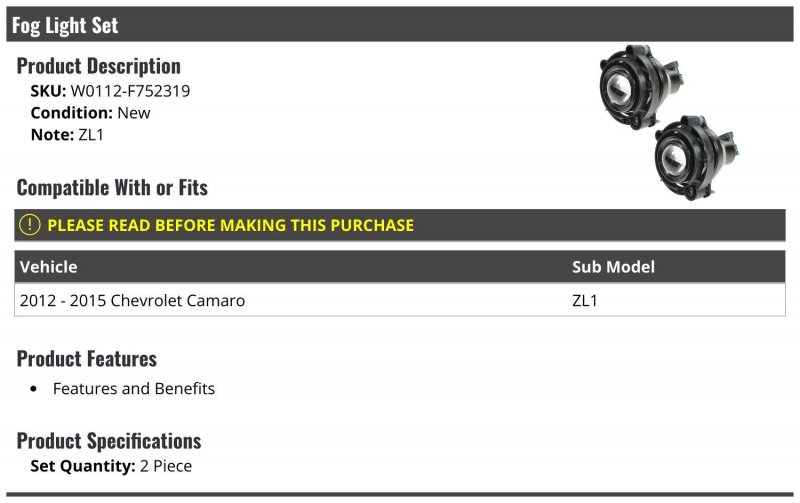Click the Fog Light Set header bar
This screenshot has width=800, height=503.
click(x=399, y=24)
